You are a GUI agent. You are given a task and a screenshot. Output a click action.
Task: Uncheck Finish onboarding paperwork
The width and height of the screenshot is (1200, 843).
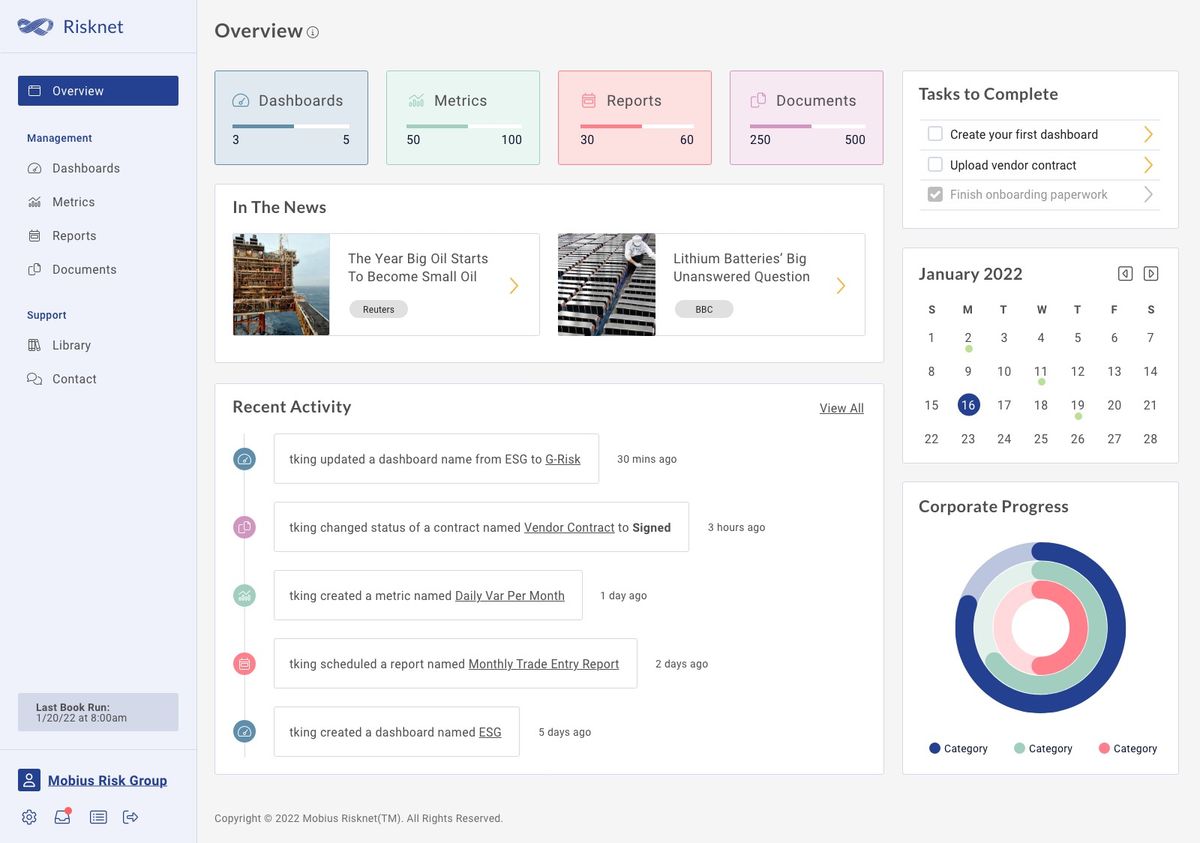(935, 196)
